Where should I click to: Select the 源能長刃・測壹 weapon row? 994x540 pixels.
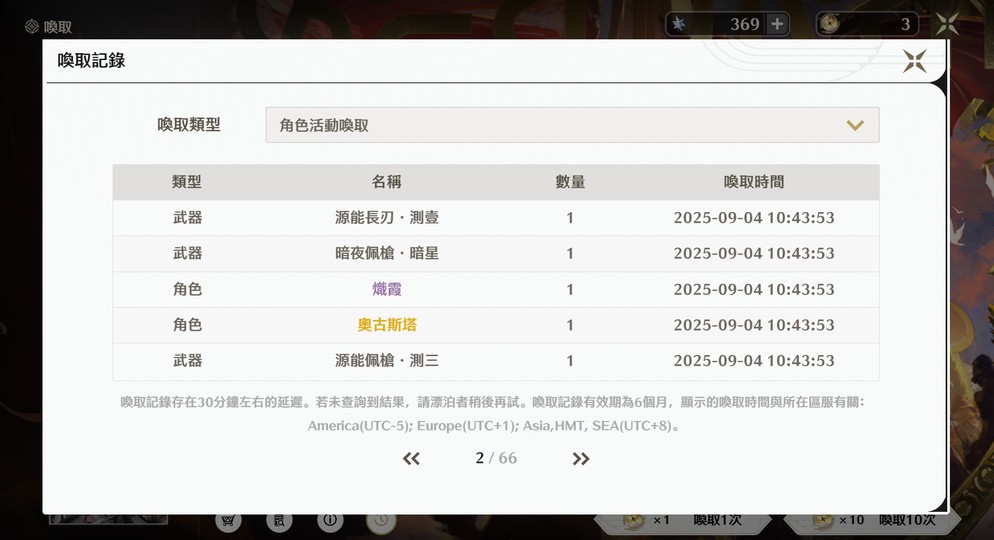(x=496, y=218)
